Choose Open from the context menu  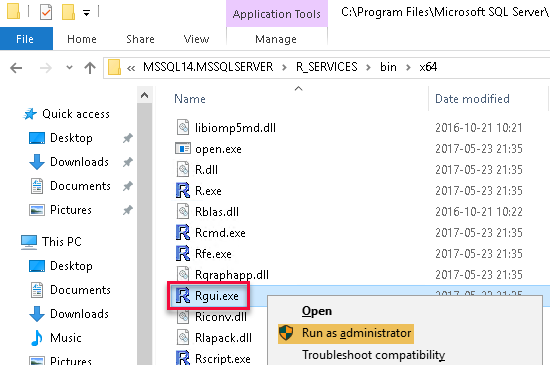pos(317,311)
